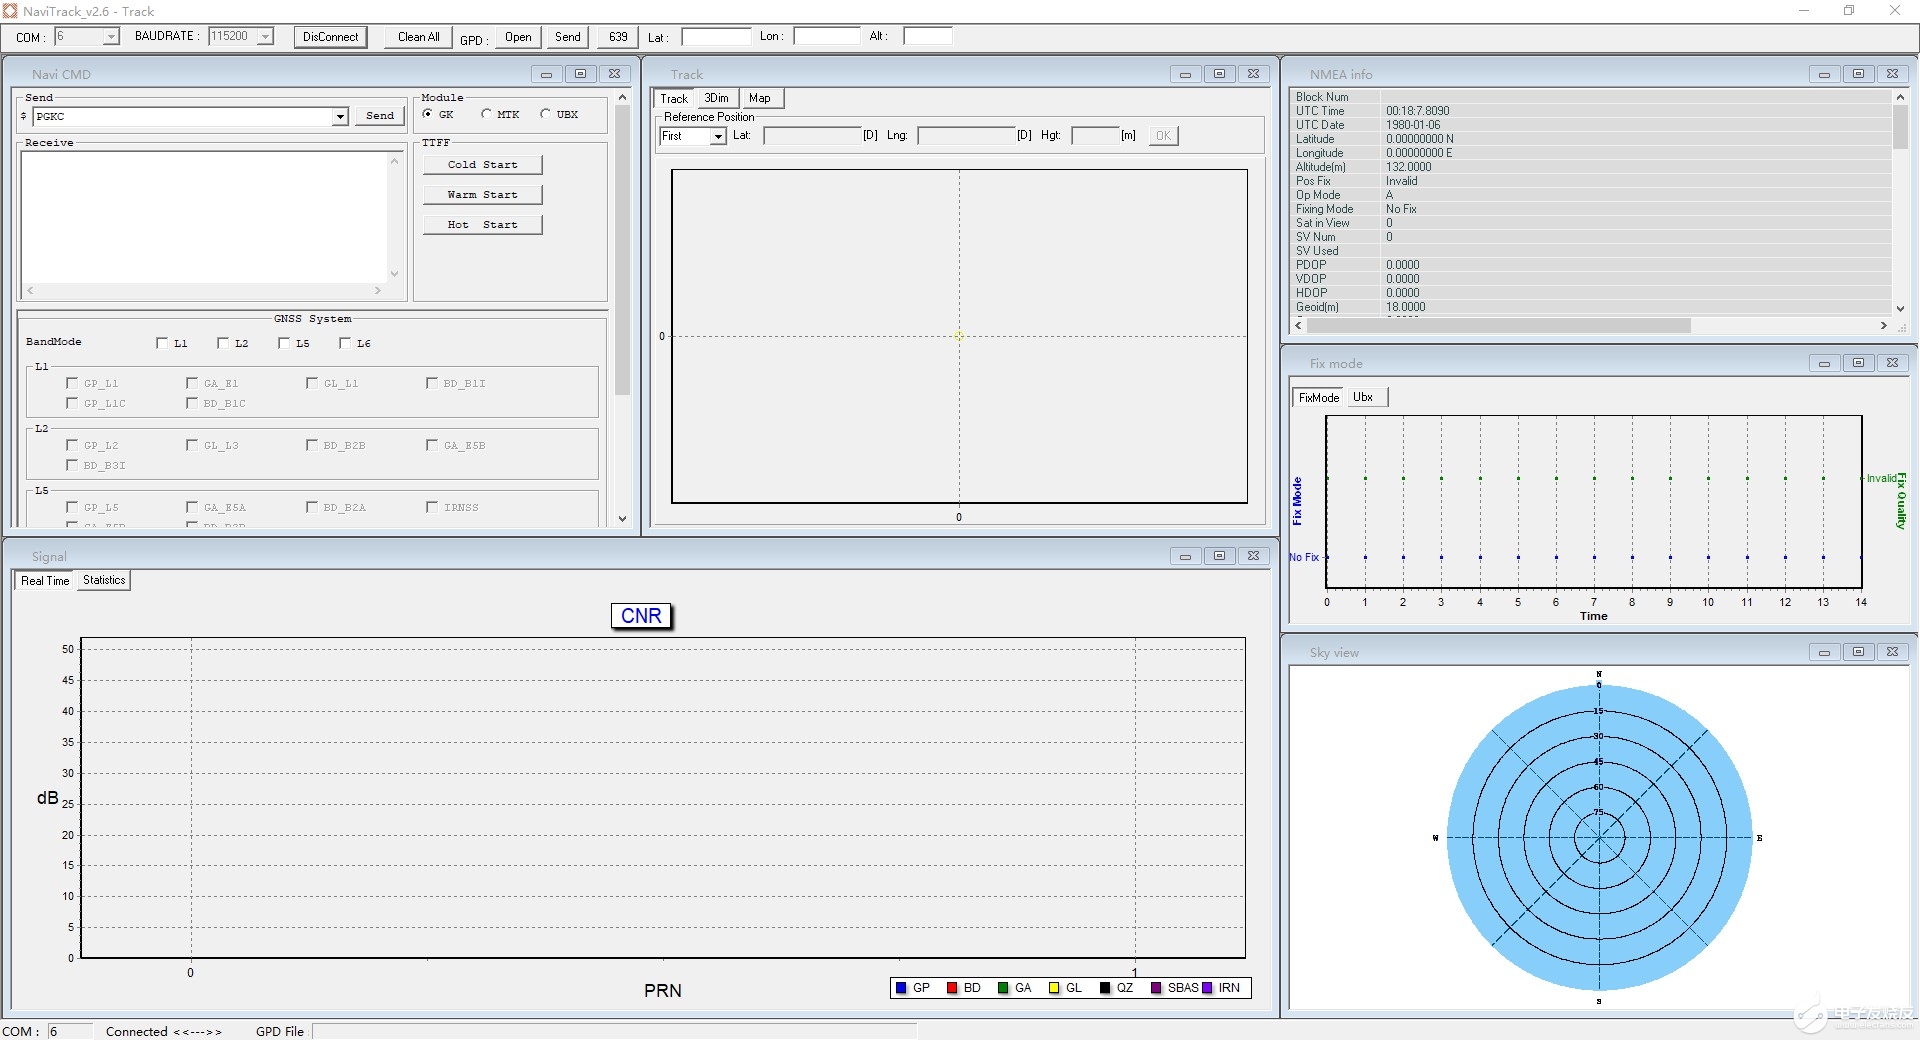Minimize the Navi CMD panel

tap(546, 74)
